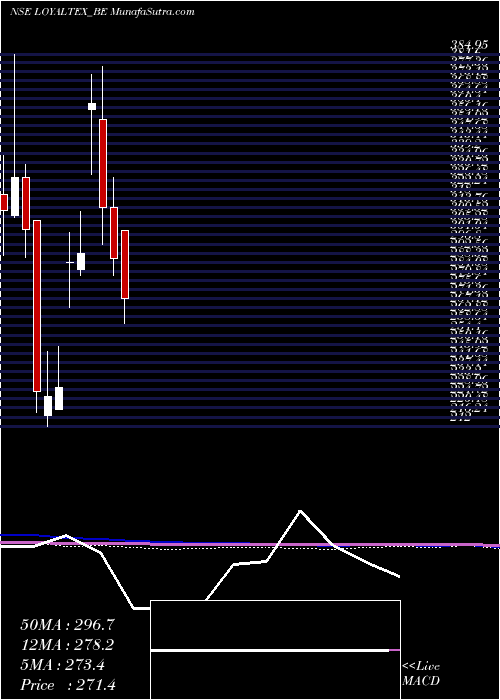Screen dimensions: 500x700
Task: Select the Price : 271.4 value
Action: pos(68,685)
